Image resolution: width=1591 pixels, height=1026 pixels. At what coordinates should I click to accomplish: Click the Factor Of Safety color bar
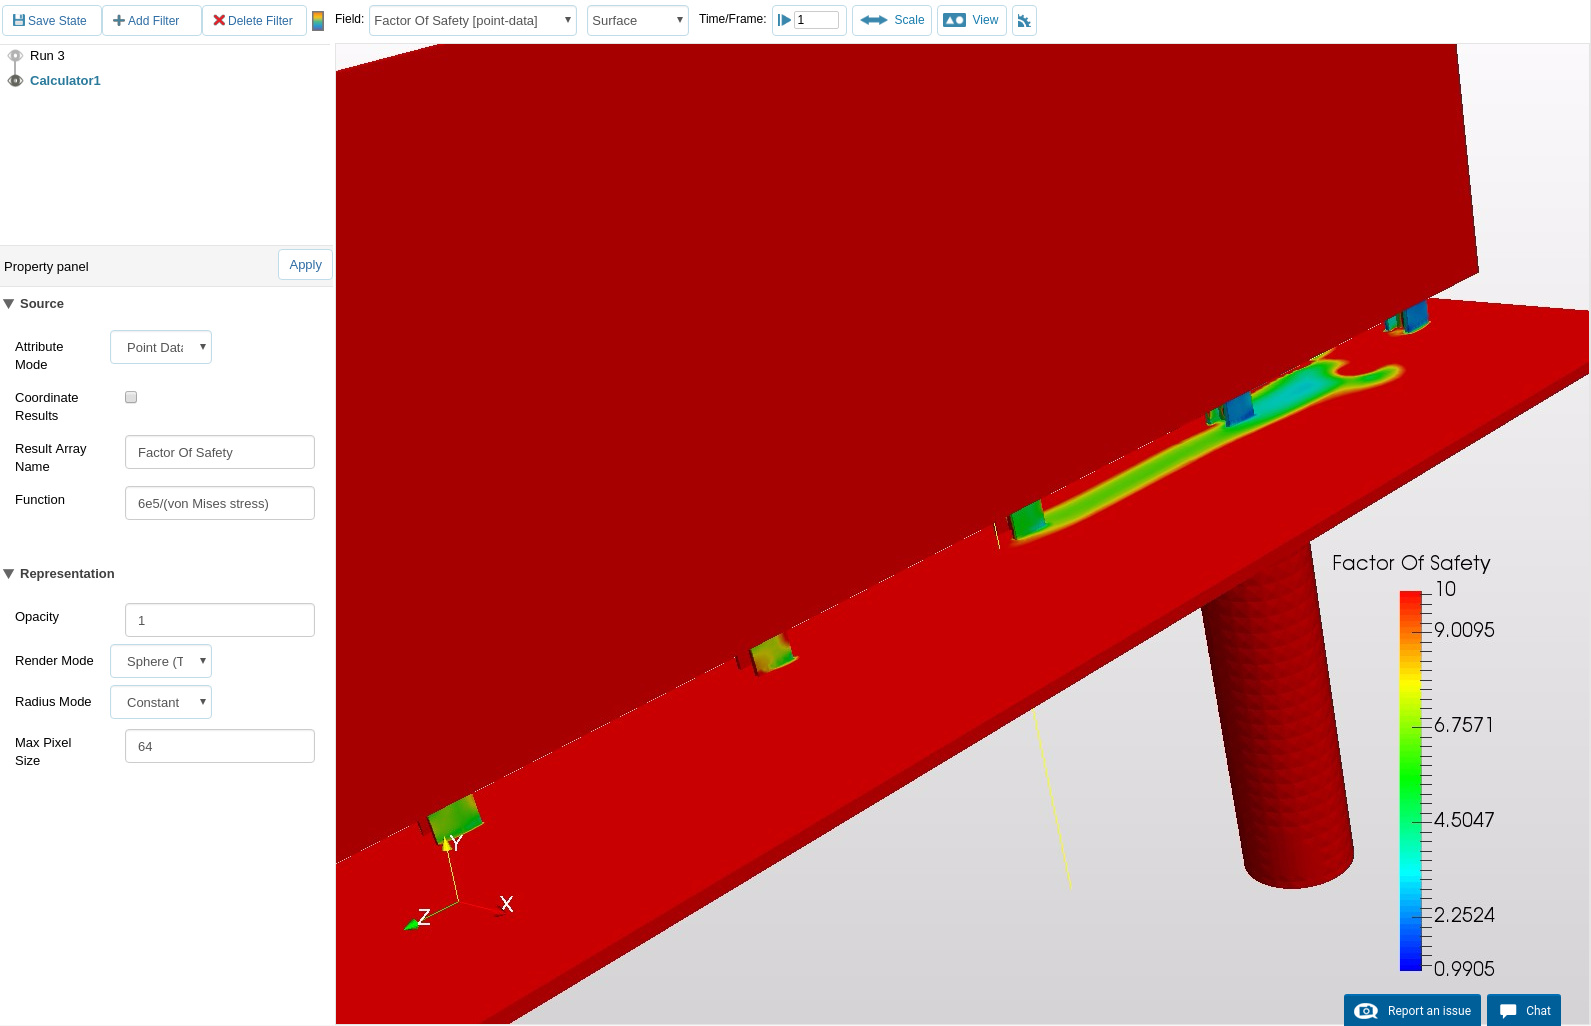pos(1410,781)
